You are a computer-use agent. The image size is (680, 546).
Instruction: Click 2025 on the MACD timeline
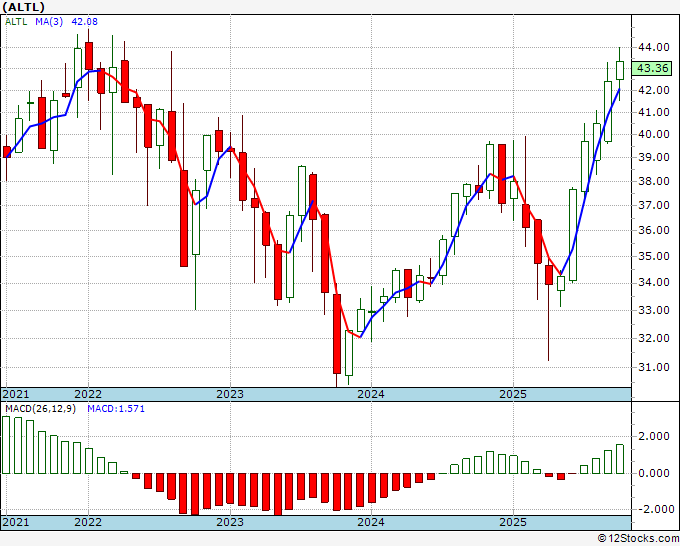click(513, 522)
